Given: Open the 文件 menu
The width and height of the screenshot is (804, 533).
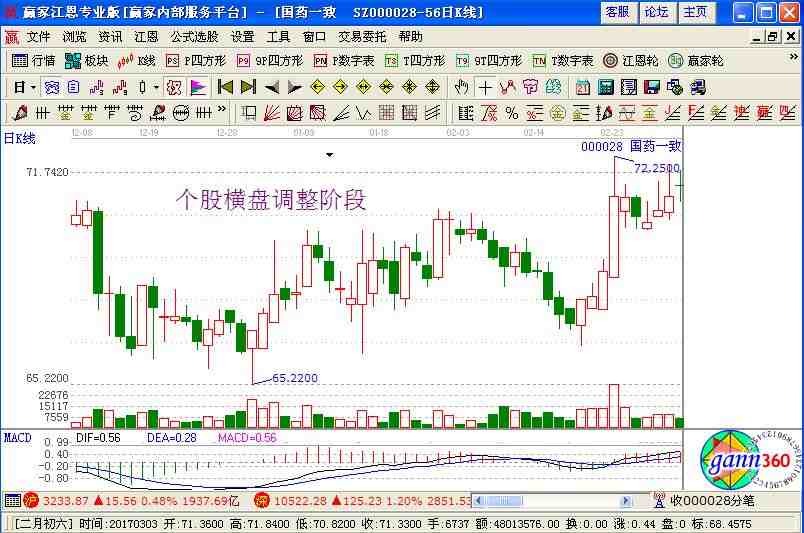Looking at the screenshot, I should (38, 37).
